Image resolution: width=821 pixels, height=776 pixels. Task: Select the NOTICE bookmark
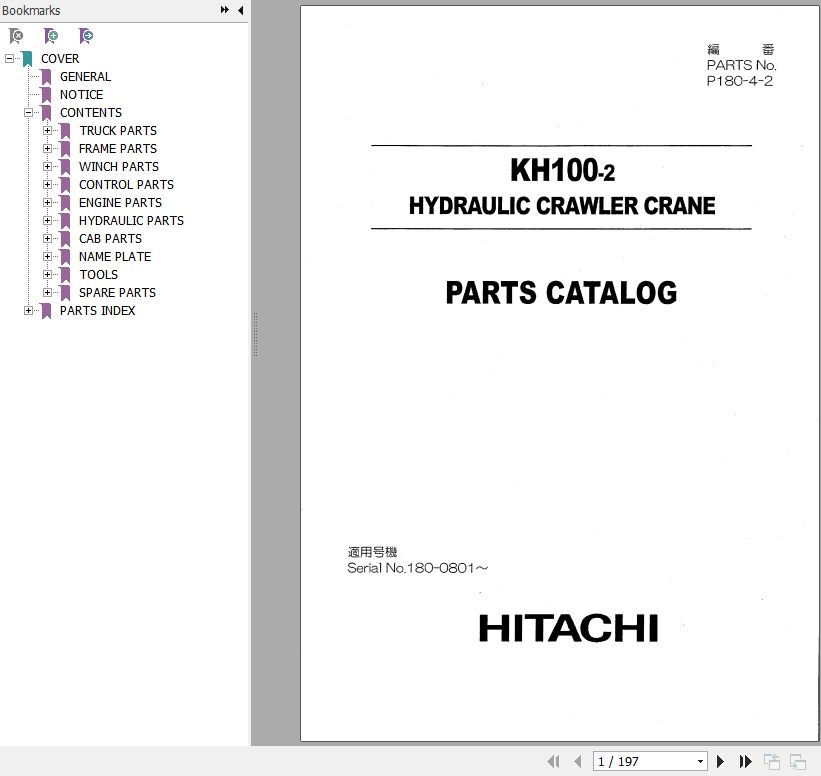tap(81, 95)
